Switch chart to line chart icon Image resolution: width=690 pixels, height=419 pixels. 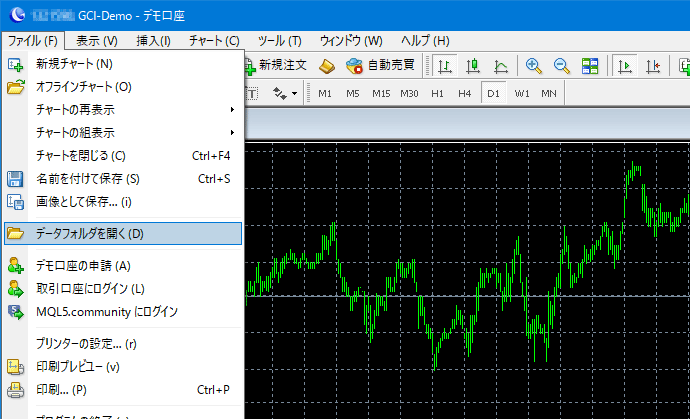point(500,66)
